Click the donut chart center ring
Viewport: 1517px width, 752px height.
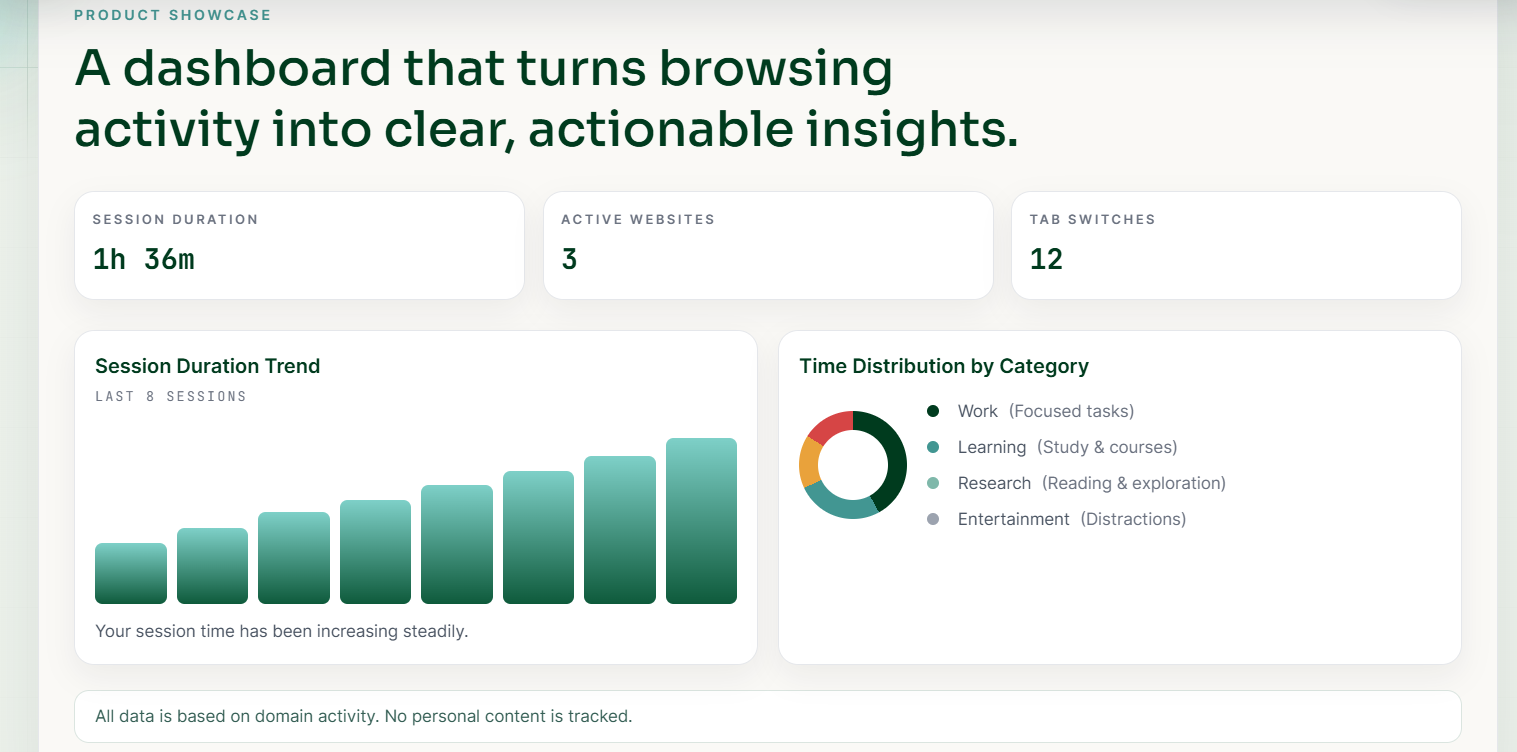pyautogui.click(x=853, y=464)
